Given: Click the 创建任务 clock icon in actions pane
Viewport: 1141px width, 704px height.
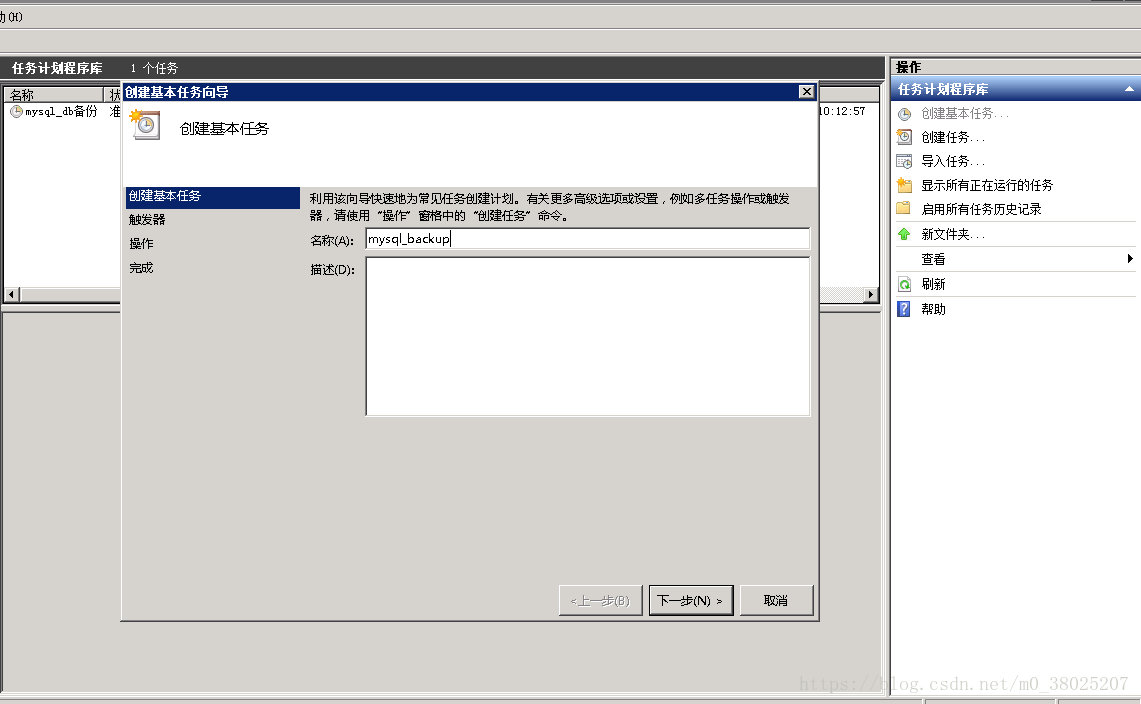Looking at the screenshot, I should click(x=904, y=137).
